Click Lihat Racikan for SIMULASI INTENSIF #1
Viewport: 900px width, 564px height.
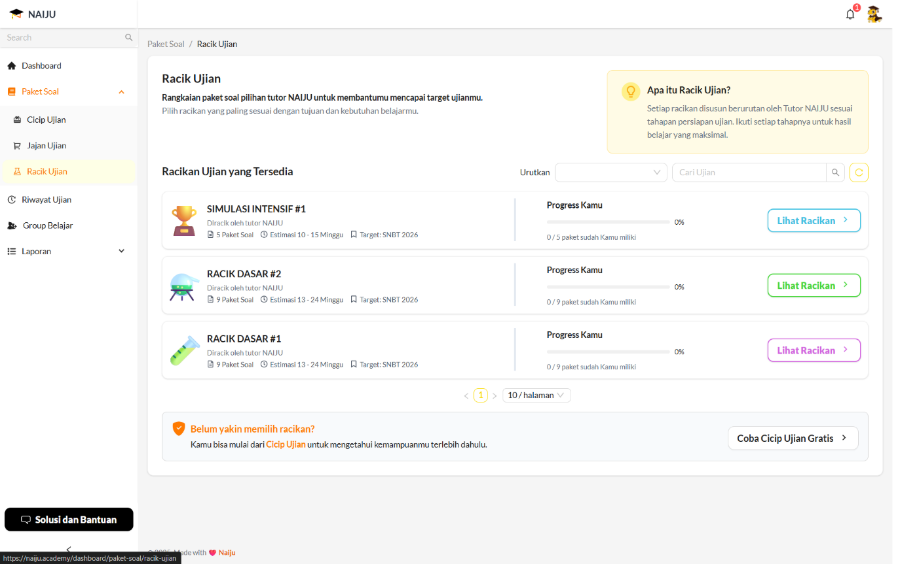point(814,220)
